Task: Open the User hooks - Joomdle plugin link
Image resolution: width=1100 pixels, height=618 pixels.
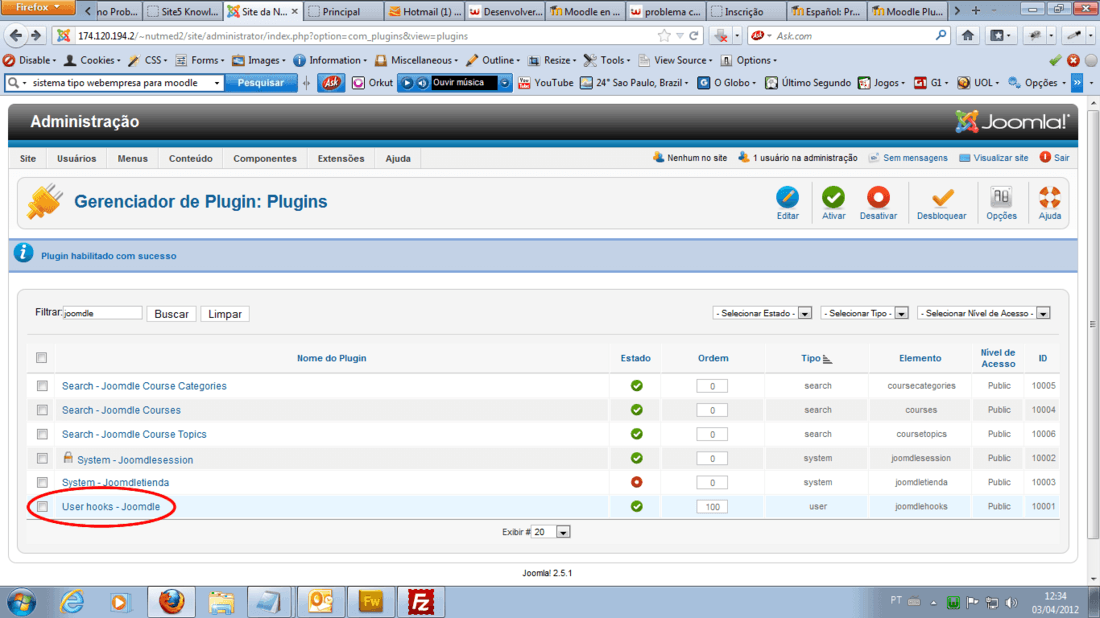Action: [x=111, y=506]
